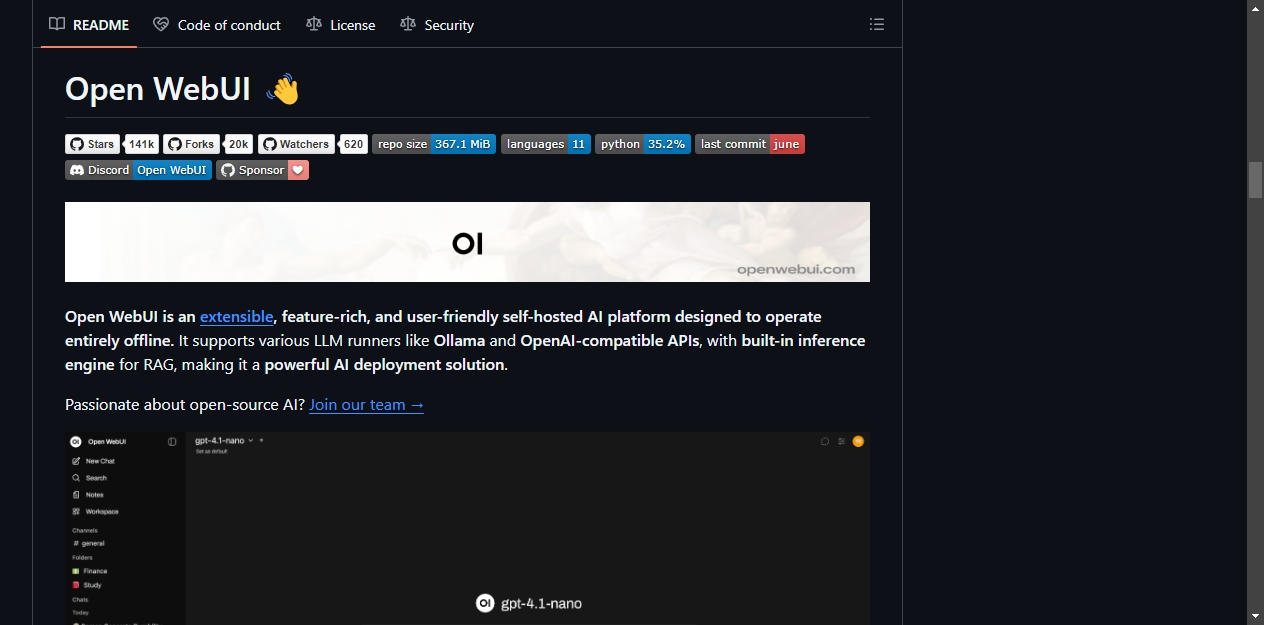Click 'Study' folder in demo screenshot
Screen dimensions: 1264x625
click(86, 585)
